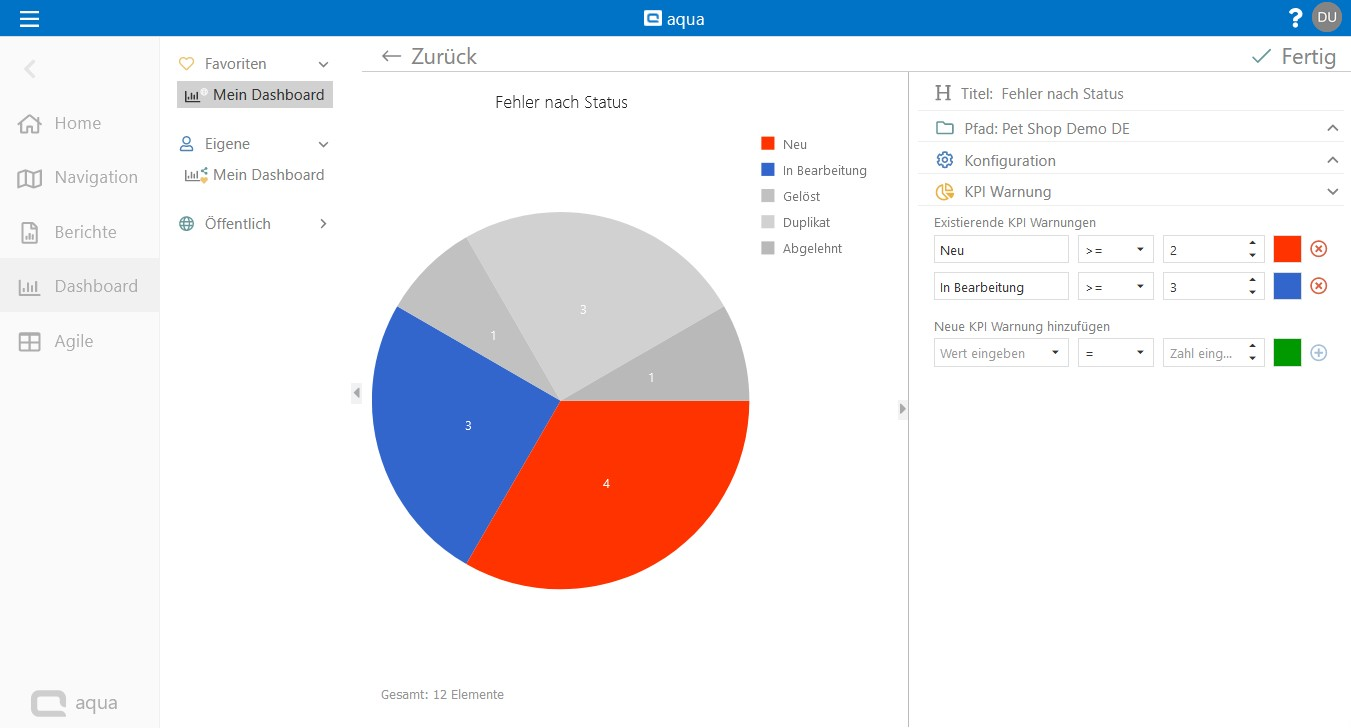Toggle 'Gelöst' legend entry in chart
The image size is (1351, 728).
tap(800, 197)
